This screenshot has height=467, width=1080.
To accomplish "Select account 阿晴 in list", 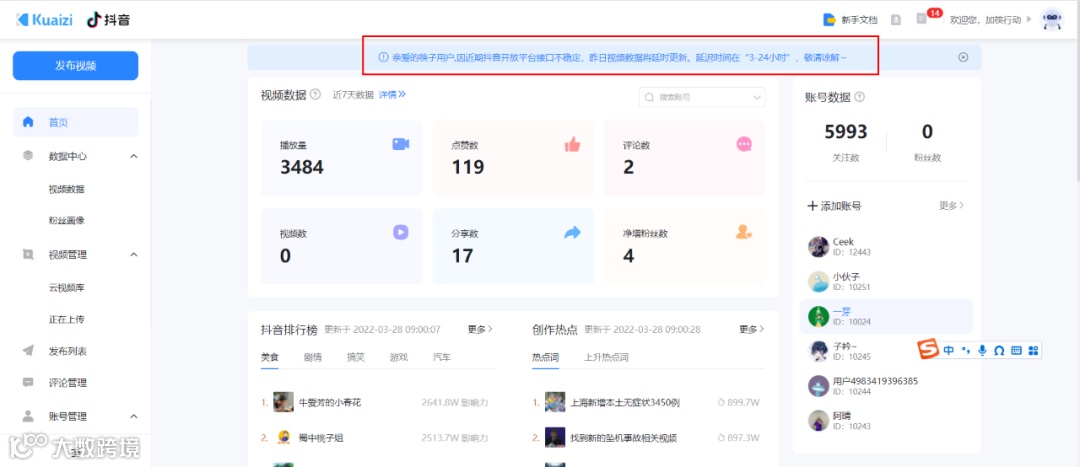I will click(886, 420).
